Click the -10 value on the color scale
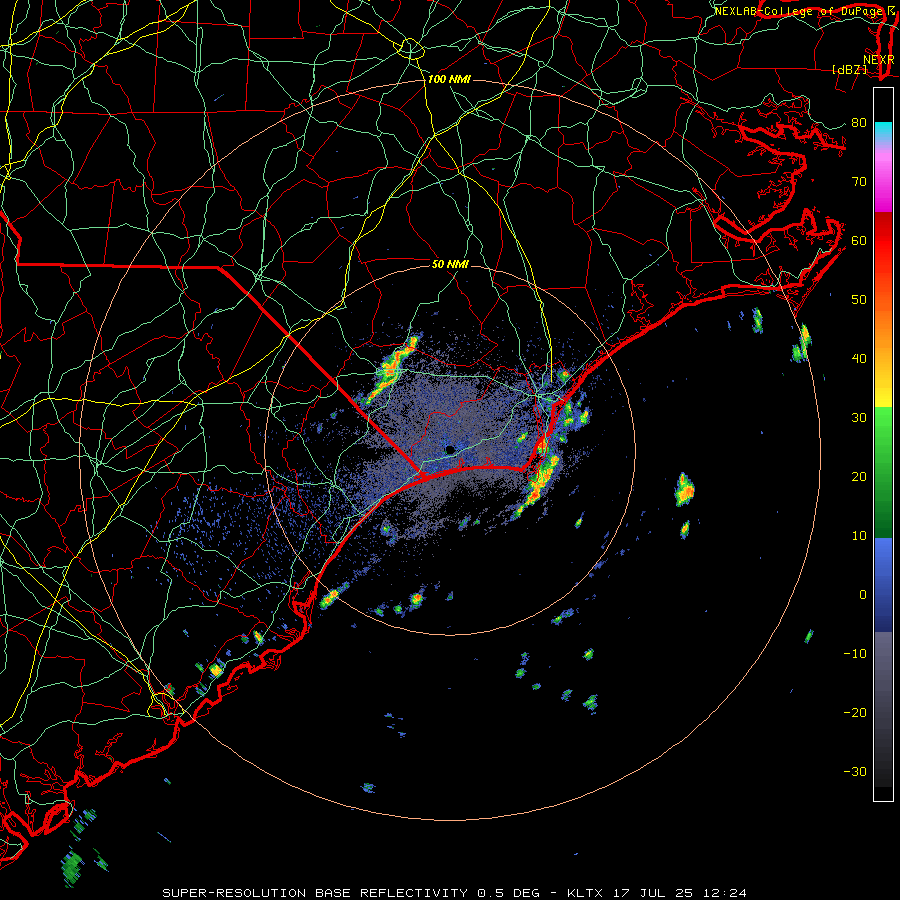 point(855,654)
